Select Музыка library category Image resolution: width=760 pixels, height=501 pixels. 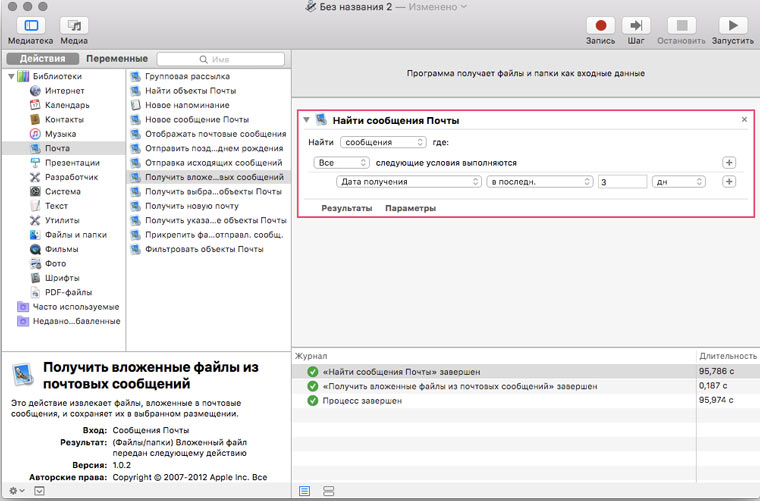tap(60, 134)
